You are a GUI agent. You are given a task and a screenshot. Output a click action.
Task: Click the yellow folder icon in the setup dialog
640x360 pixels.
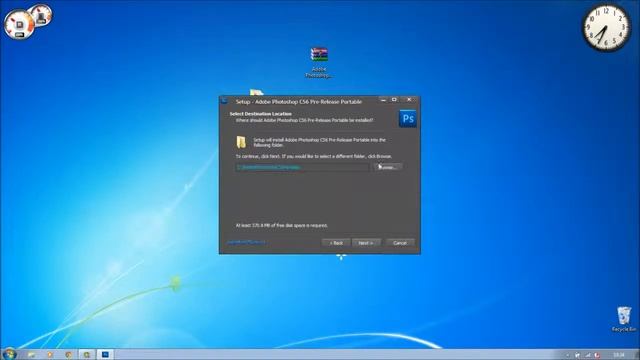click(x=241, y=142)
